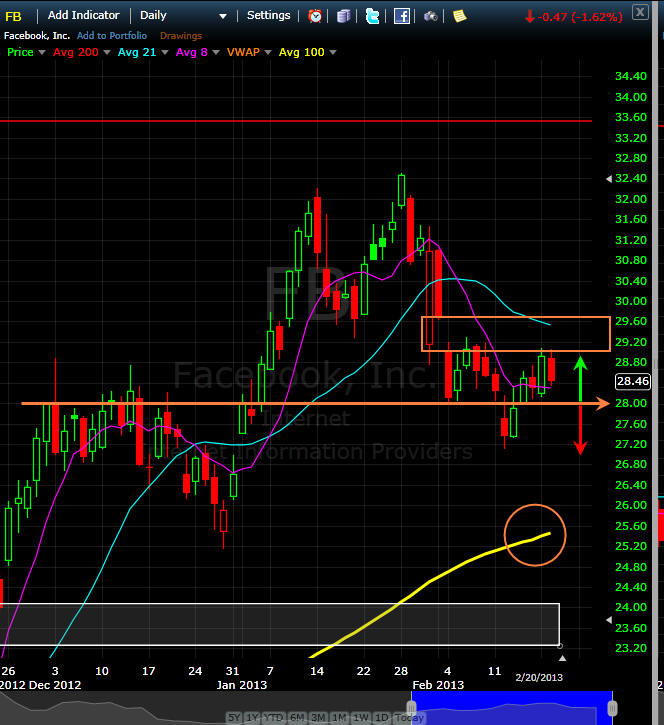This screenshot has height=725, width=664.
Task: Expand the Avg 8 indicator dropdown
Action: (x=215, y=53)
